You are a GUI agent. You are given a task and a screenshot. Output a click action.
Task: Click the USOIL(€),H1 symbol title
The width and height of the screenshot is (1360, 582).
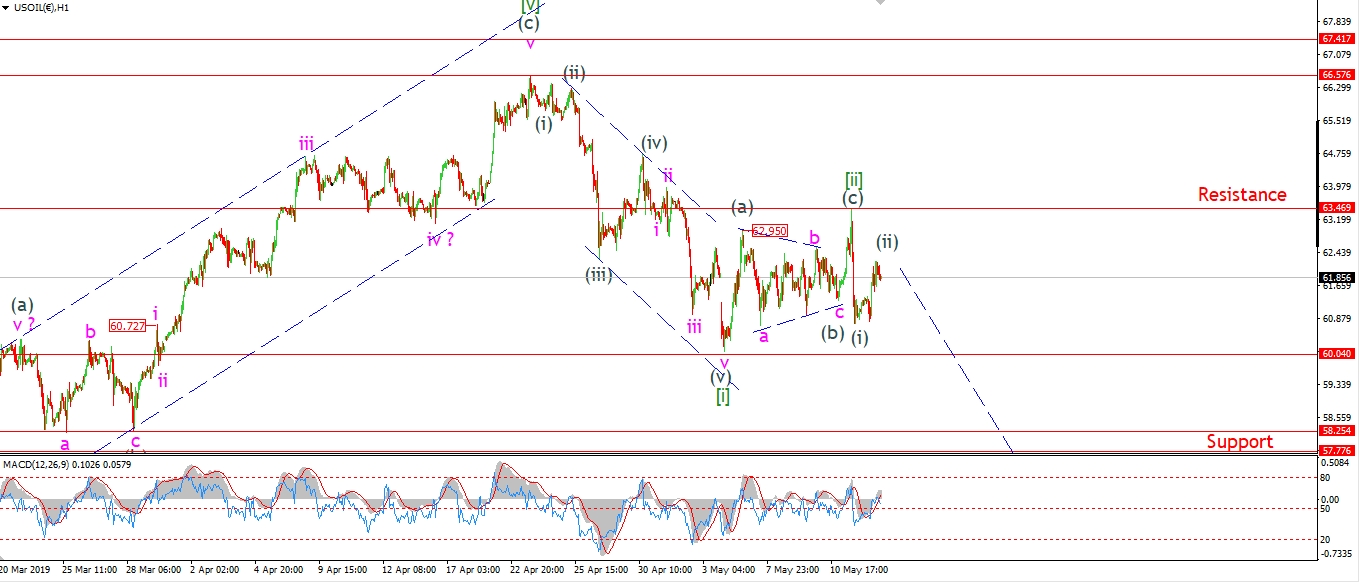tap(40, 7)
